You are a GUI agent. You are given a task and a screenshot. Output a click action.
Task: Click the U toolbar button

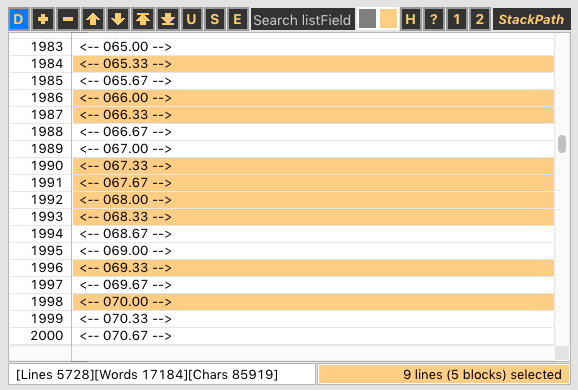coord(191,19)
